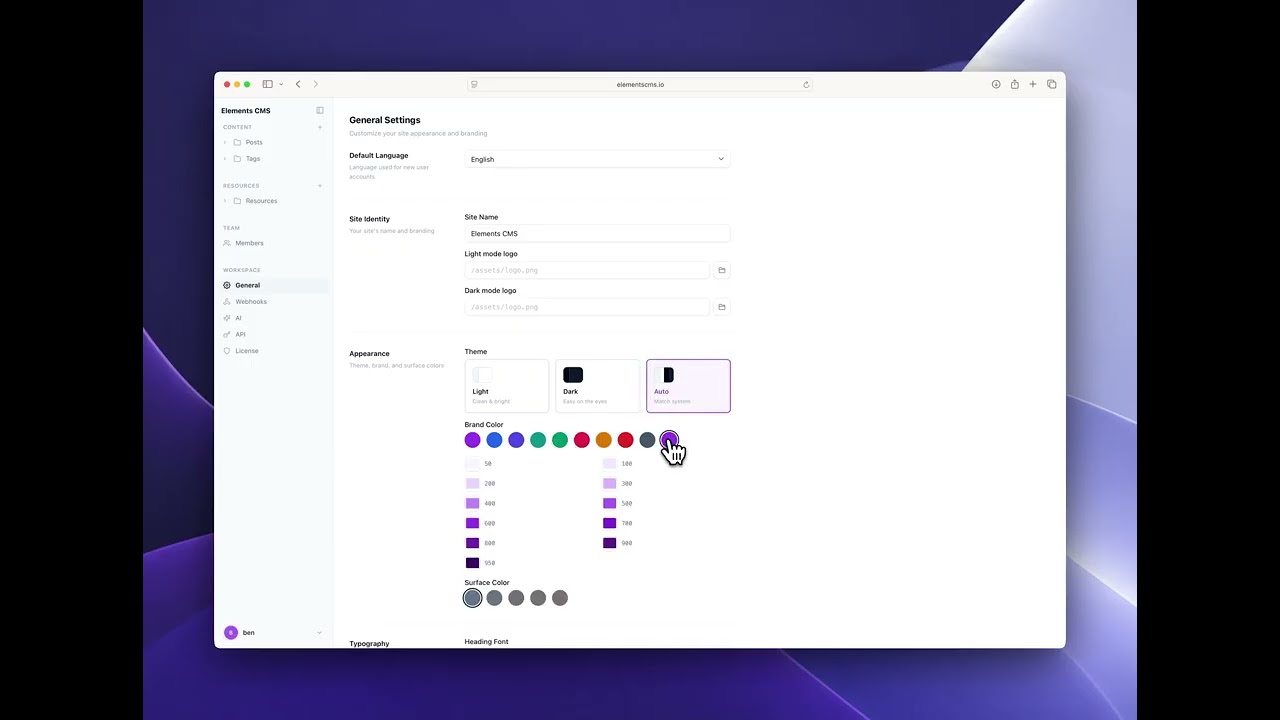Screen dimensions: 1280x720
Task: Focus the Site Name input field
Action: tap(597, 233)
